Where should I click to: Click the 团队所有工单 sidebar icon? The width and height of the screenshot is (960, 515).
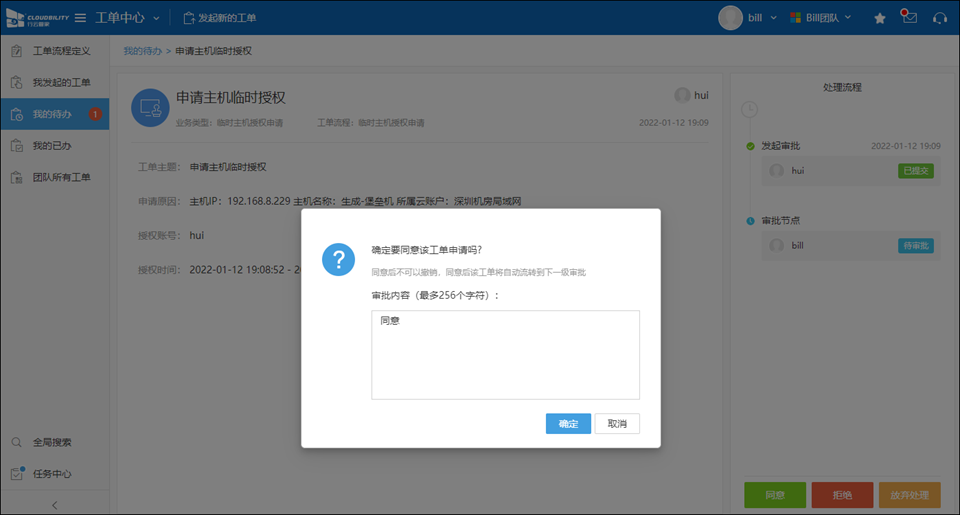click(x=17, y=178)
